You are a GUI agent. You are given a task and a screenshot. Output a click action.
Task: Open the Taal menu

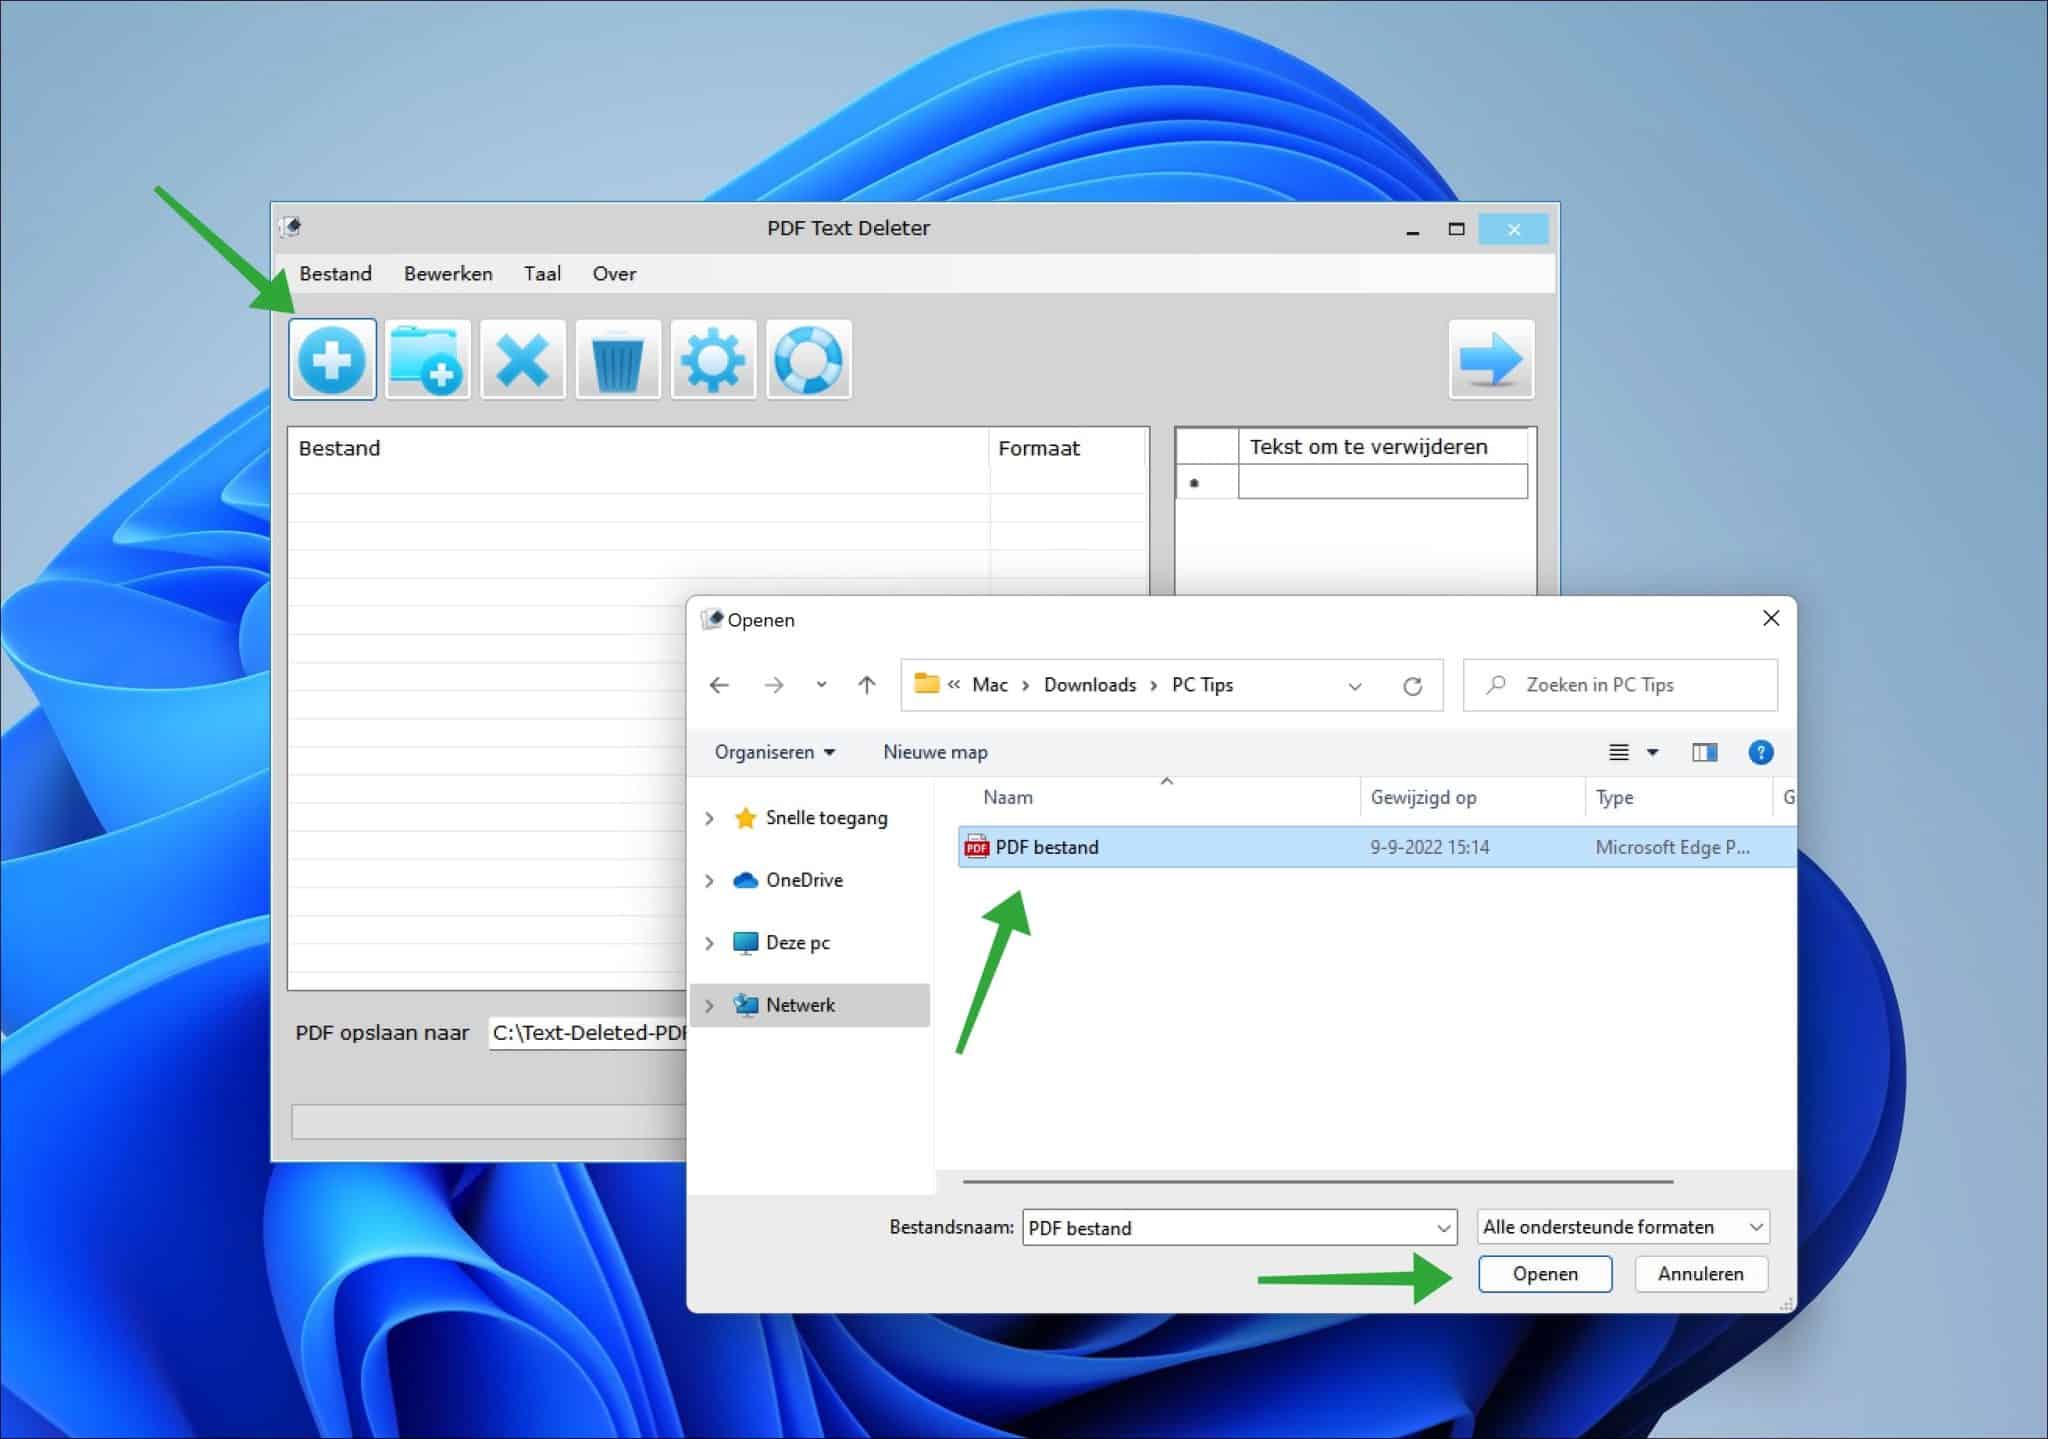click(542, 274)
